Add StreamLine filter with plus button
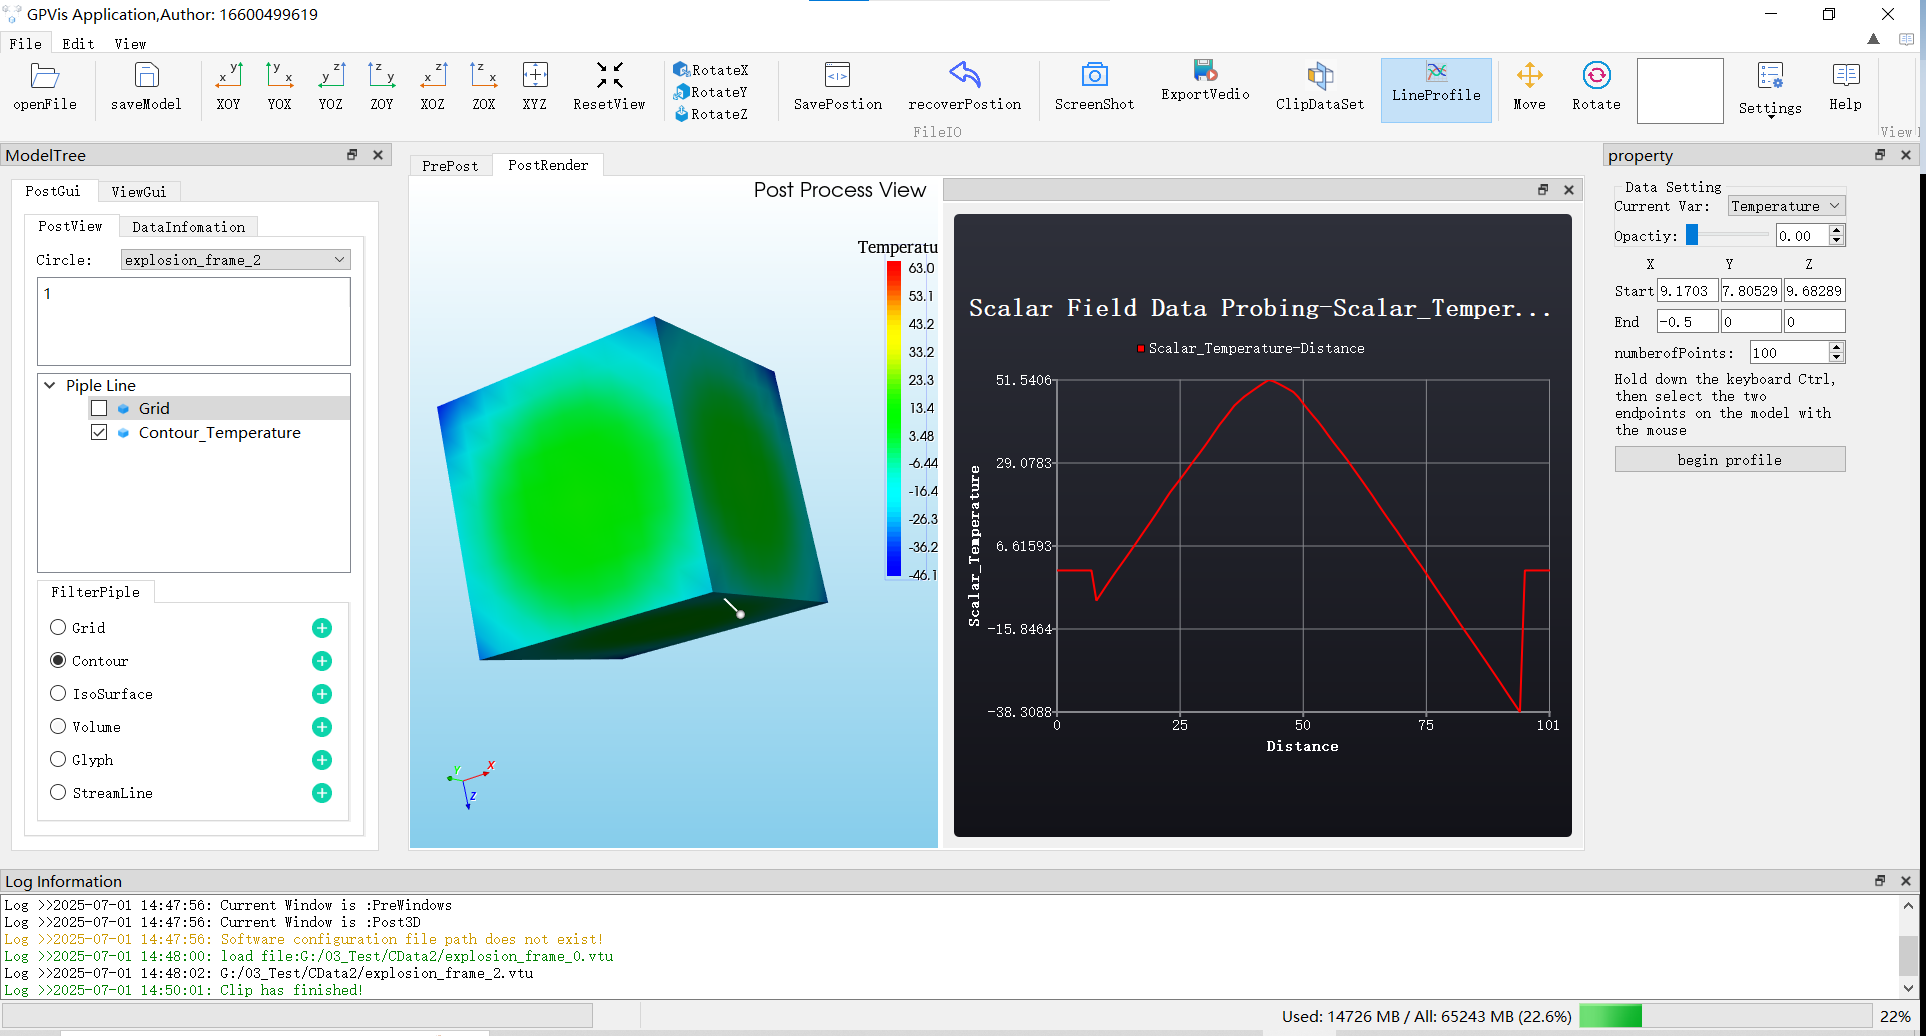 pyautogui.click(x=322, y=793)
